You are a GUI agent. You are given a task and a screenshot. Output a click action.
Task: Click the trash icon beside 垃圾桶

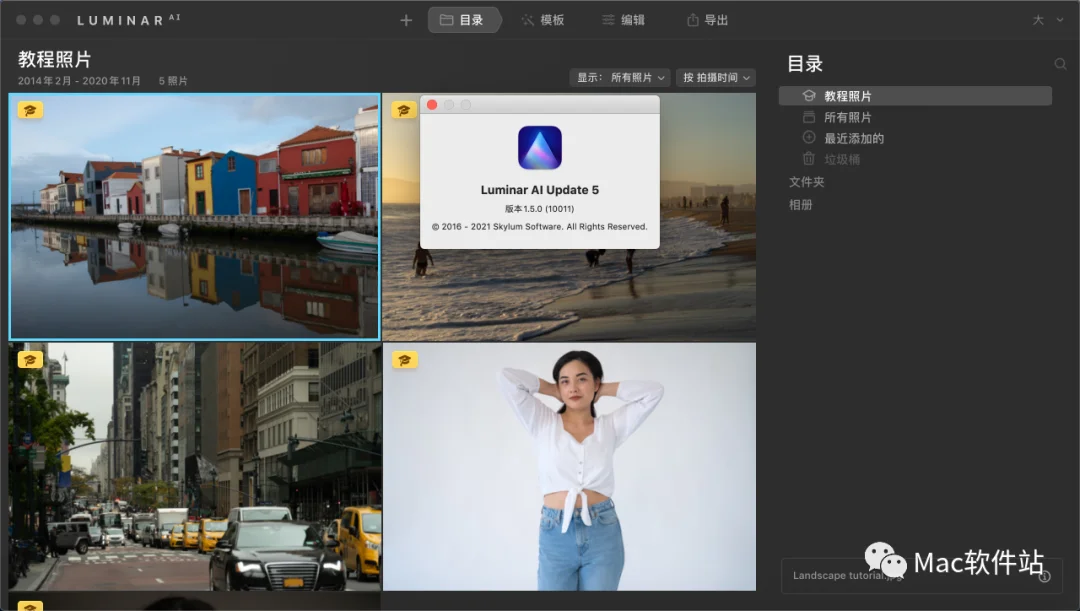pos(809,159)
